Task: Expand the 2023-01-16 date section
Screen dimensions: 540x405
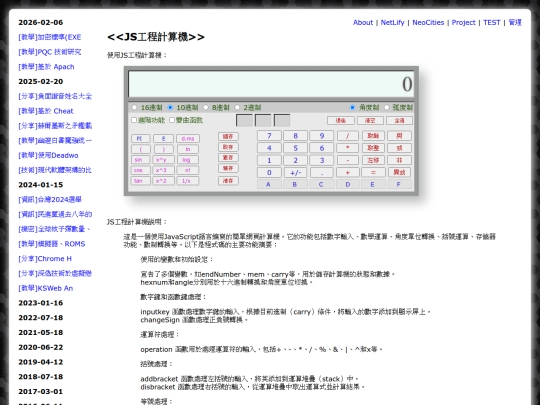Action: [41, 303]
